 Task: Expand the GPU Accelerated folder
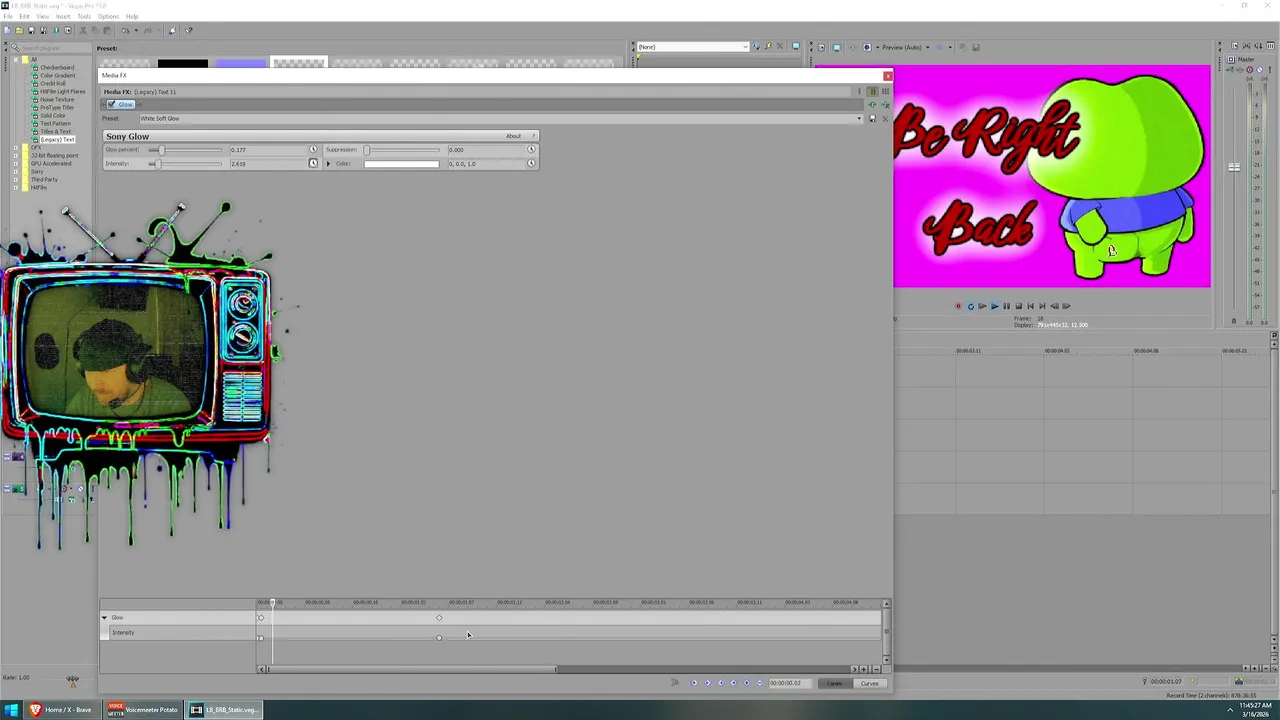(15, 163)
